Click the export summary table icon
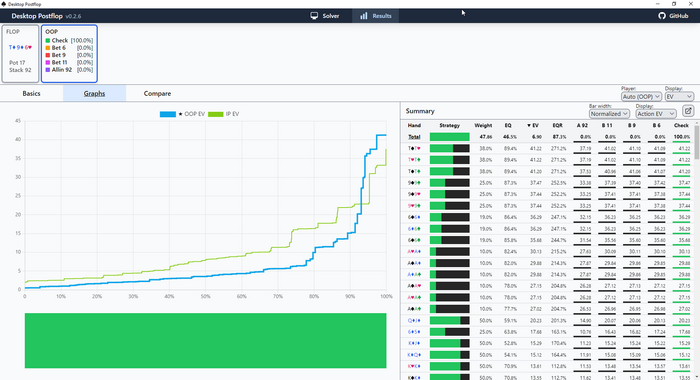The image size is (700, 380). [688, 111]
